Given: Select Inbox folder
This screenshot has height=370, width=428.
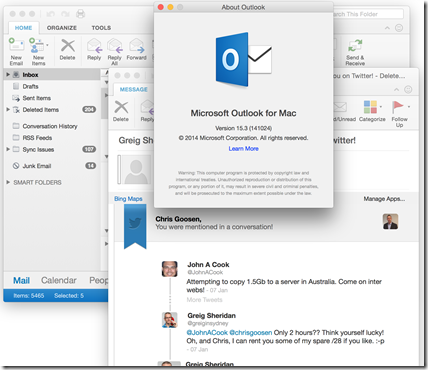Looking at the screenshot, I should coord(53,75).
